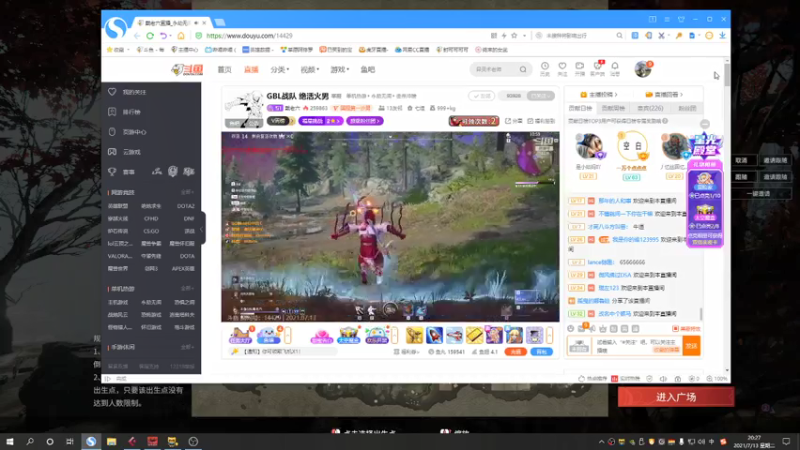This screenshot has height=450, width=800.
Task: Open Windows taskbar search
Action: tap(30, 441)
